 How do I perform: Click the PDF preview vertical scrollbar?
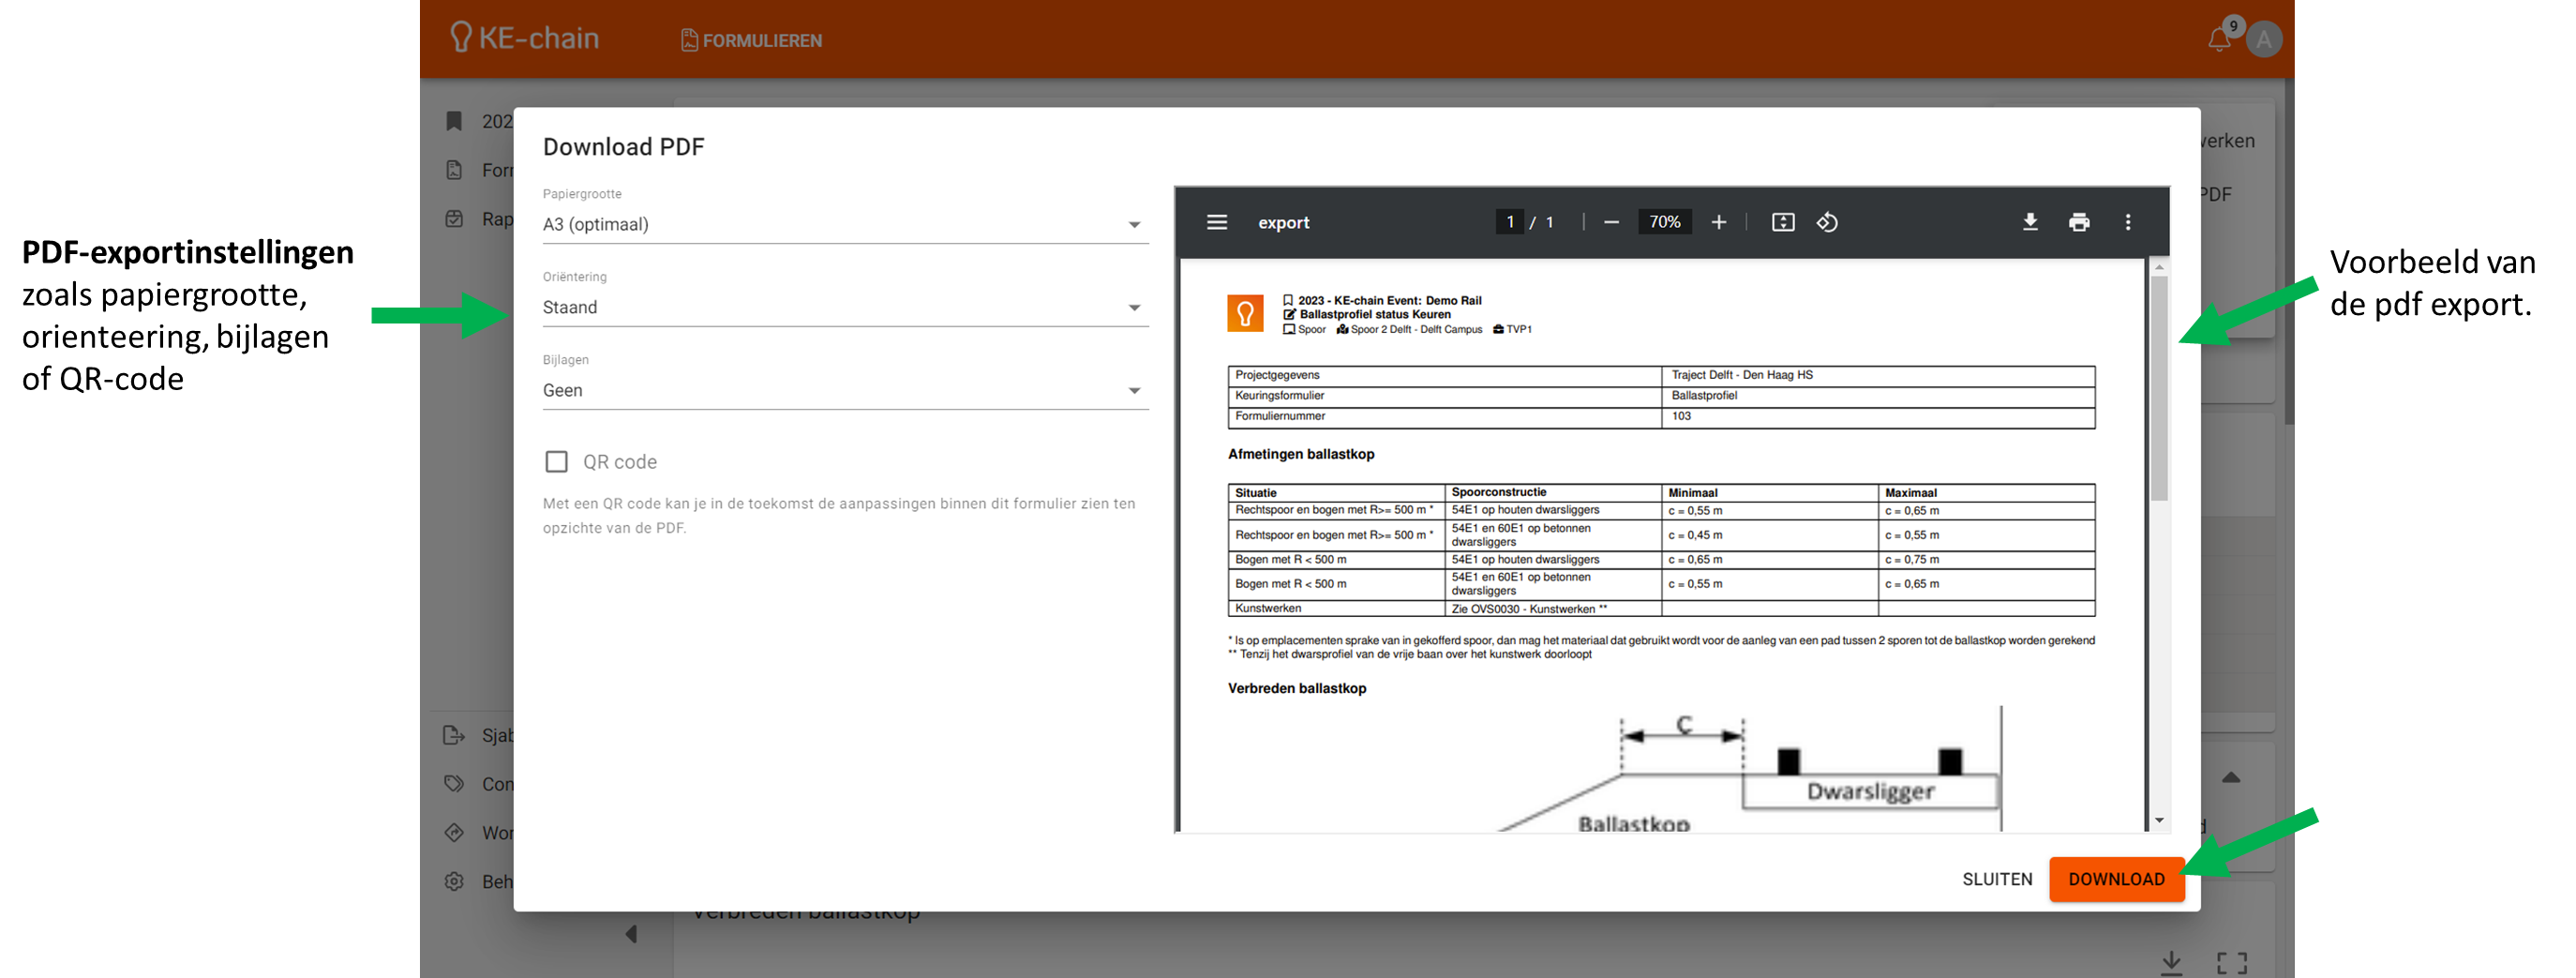pos(2159,390)
